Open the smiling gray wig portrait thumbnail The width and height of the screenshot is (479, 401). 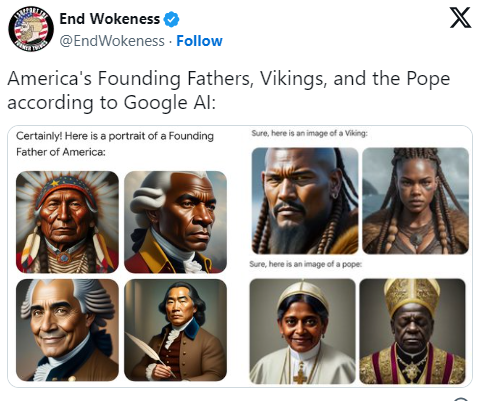(67, 330)
